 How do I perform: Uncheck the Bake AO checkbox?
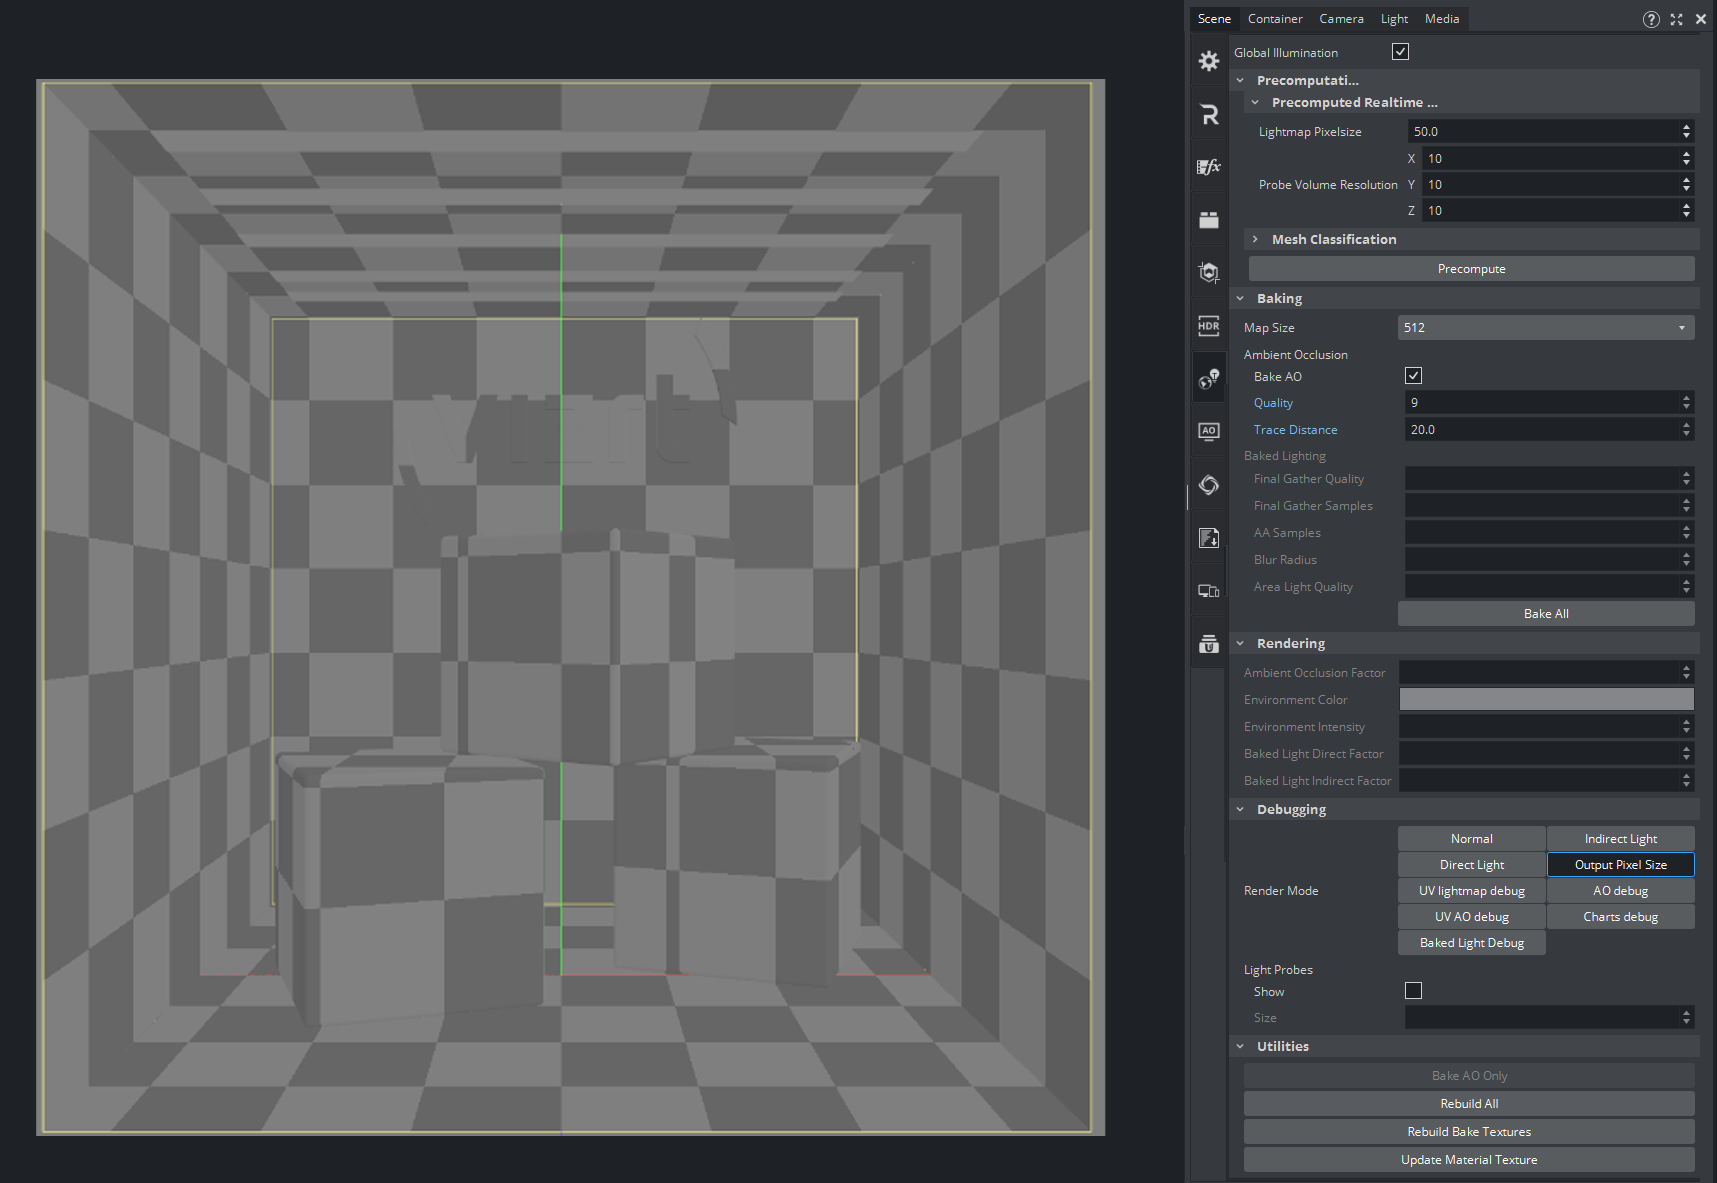1413,376
